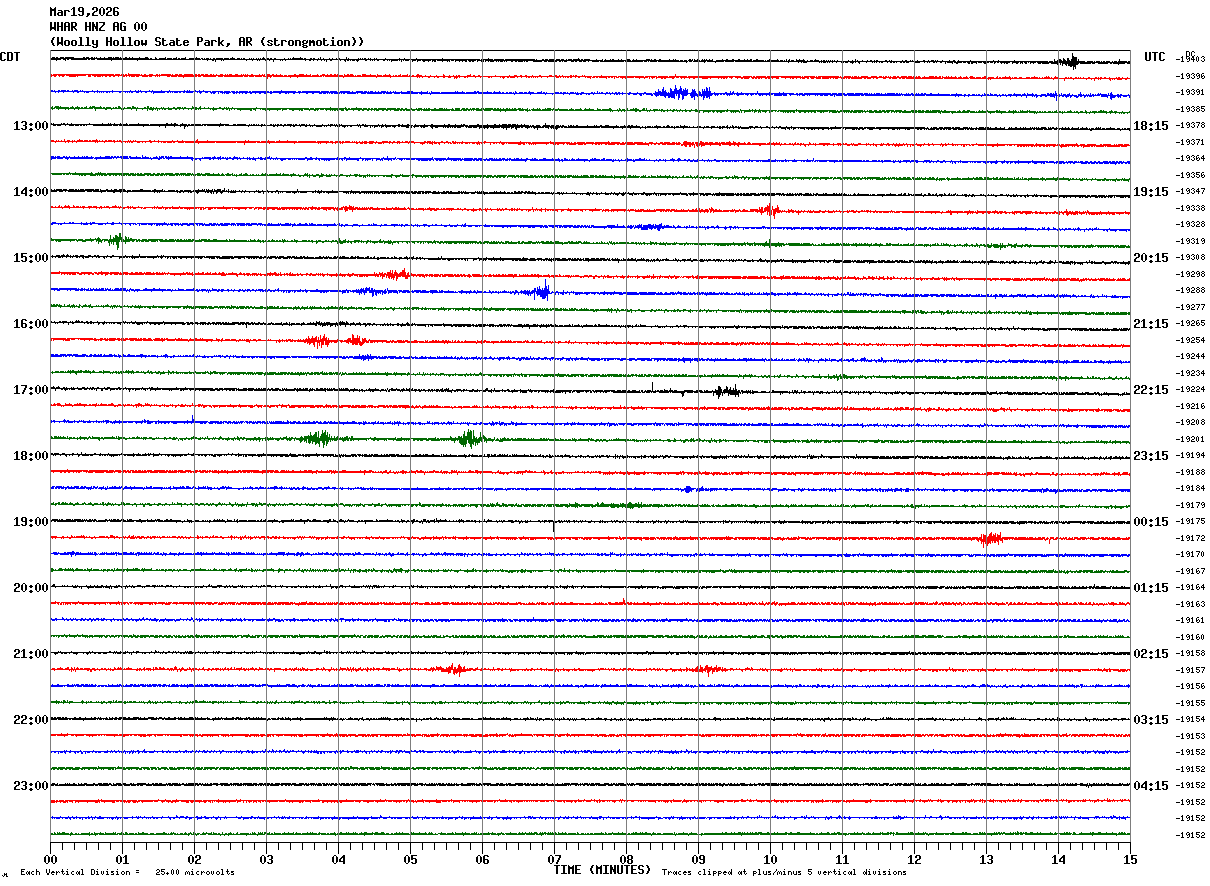
Task: Click the DC offset value -19224
Action: click(x=1190, y=389)
